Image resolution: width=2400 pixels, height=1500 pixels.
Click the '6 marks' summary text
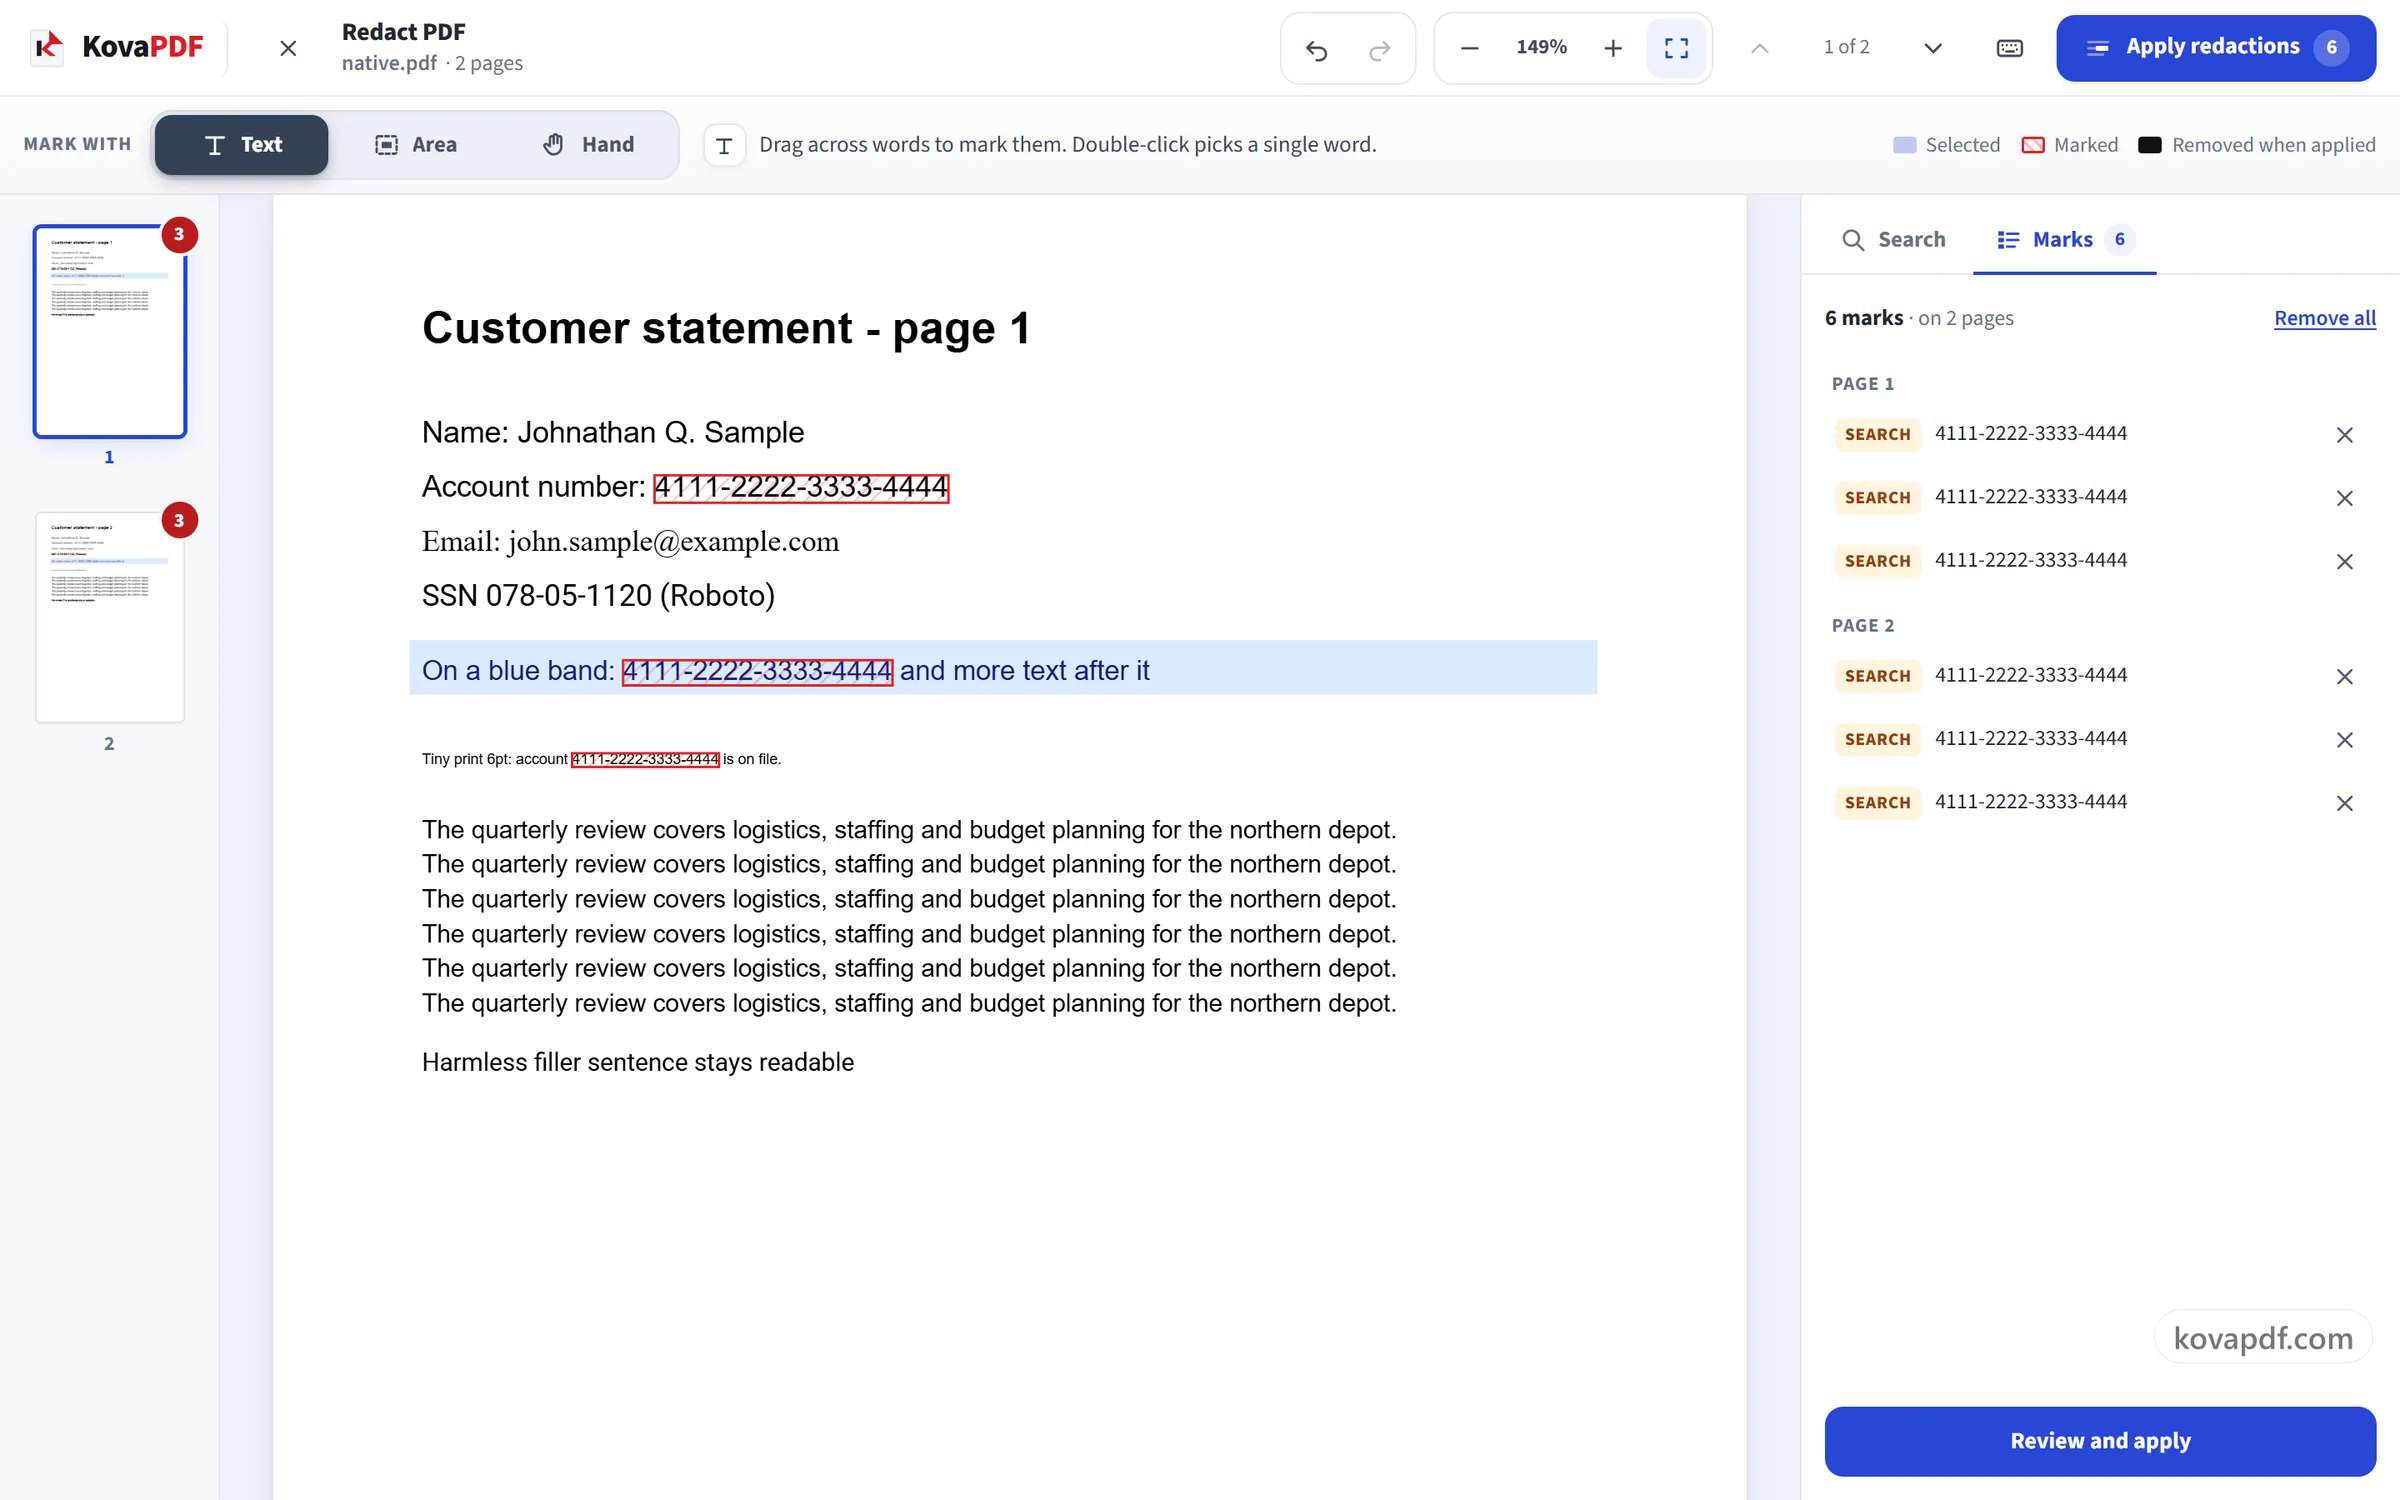1864,318
